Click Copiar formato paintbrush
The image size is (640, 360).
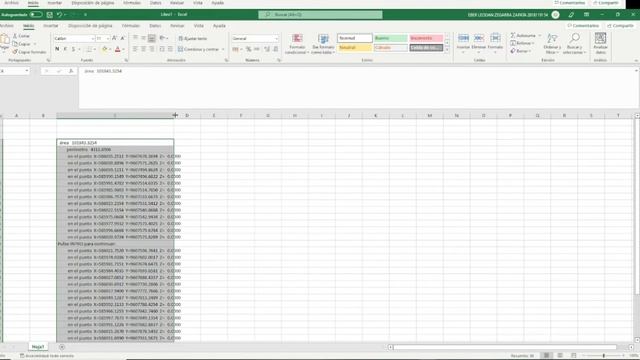29,52
